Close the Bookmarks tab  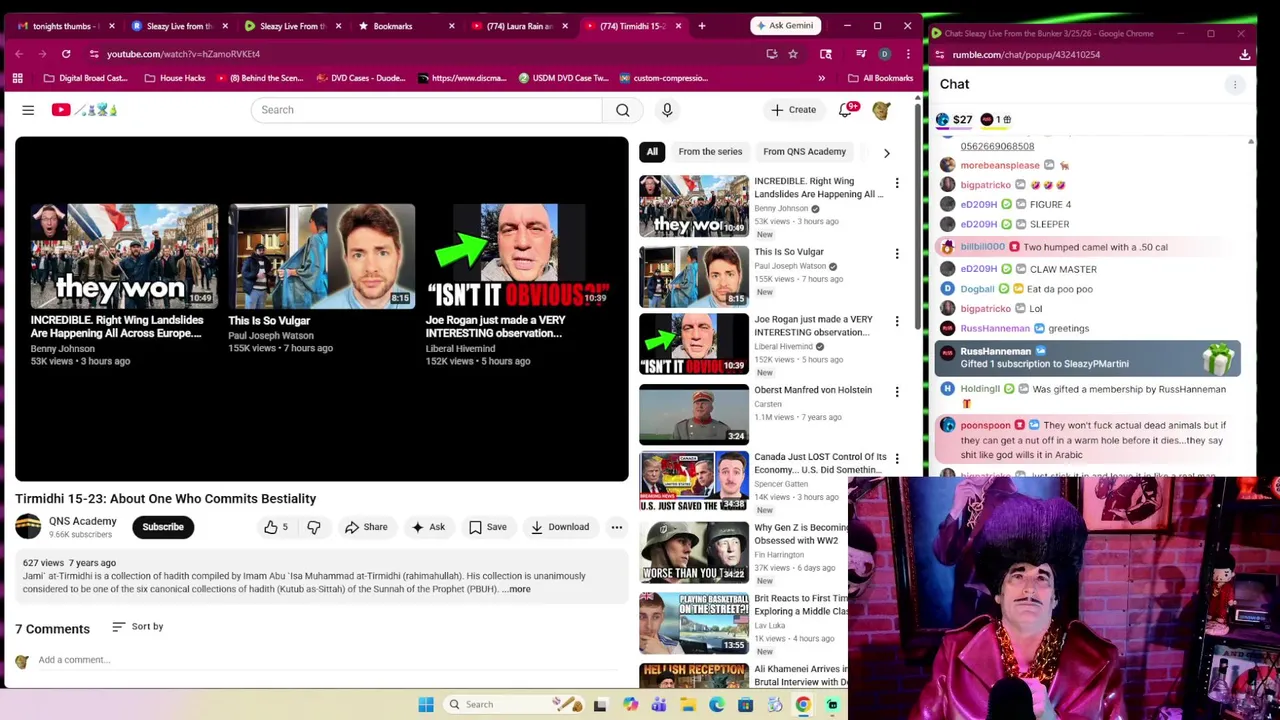452,26
